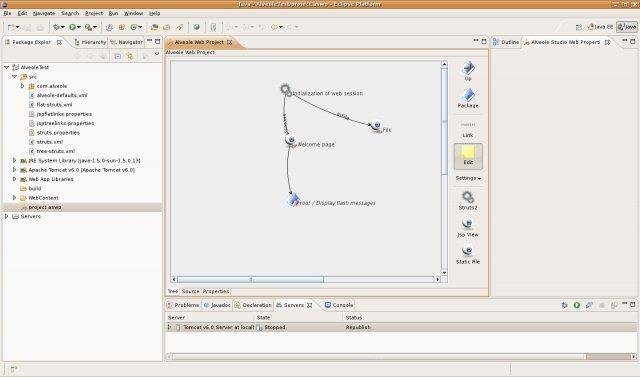Select struts.properties file
This screenshot has width=640, height=377.
click(x=58, y=133)
